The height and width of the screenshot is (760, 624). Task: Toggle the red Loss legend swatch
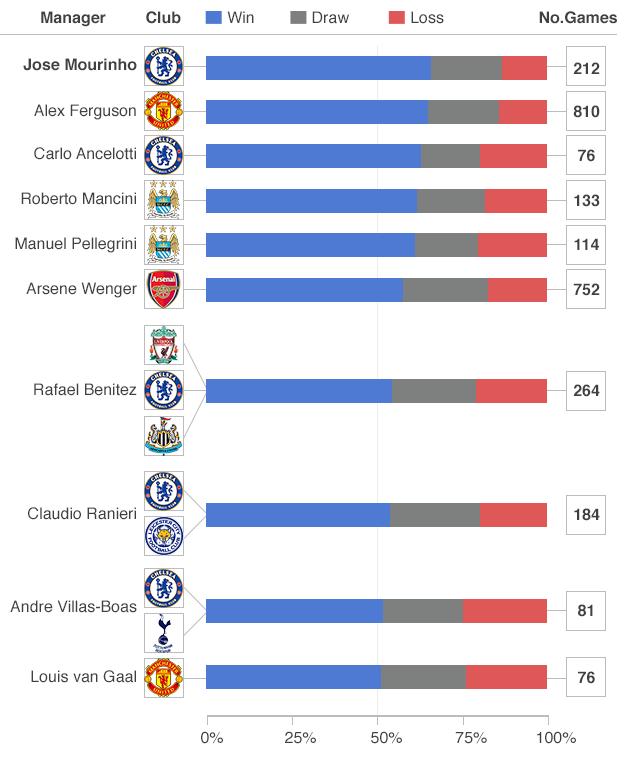coord(397,18)
